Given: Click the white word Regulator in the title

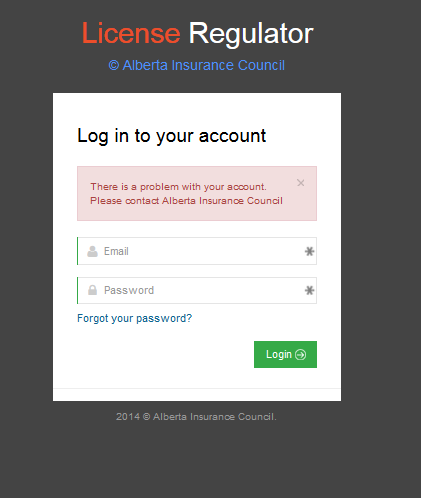Looking at the screenshot, I should pyautogui.click(x=251, y=34).
